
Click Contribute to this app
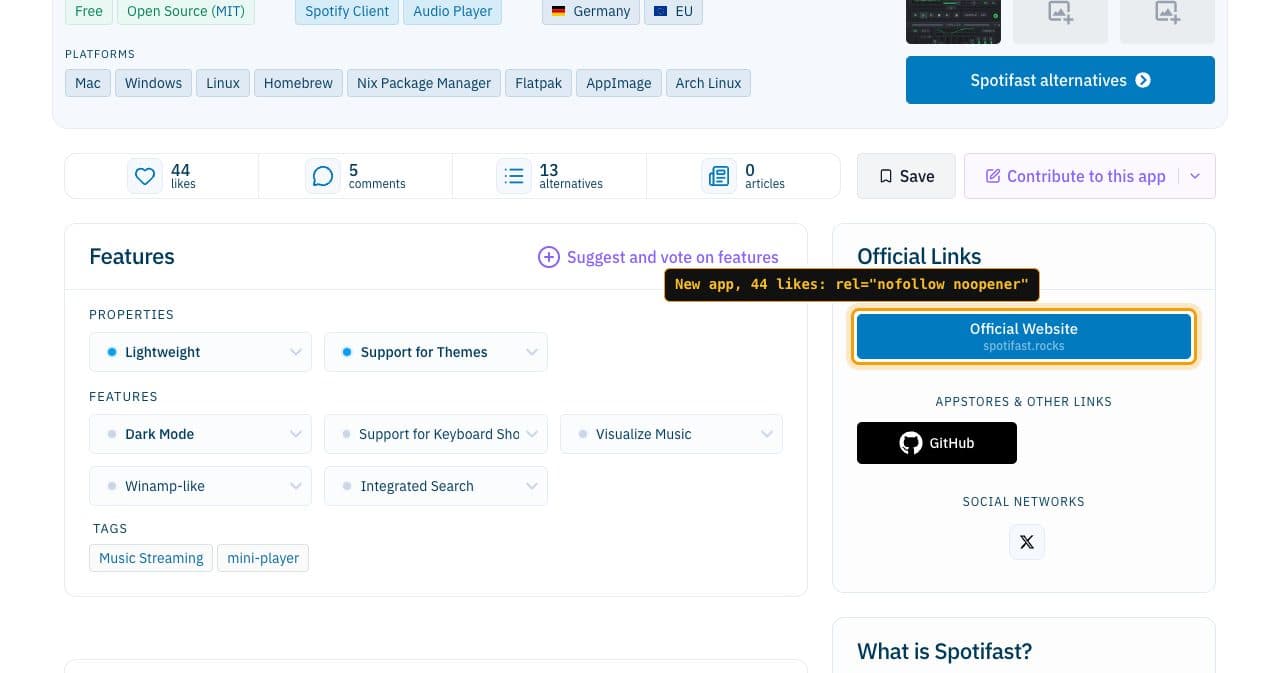click(1075, 176)
